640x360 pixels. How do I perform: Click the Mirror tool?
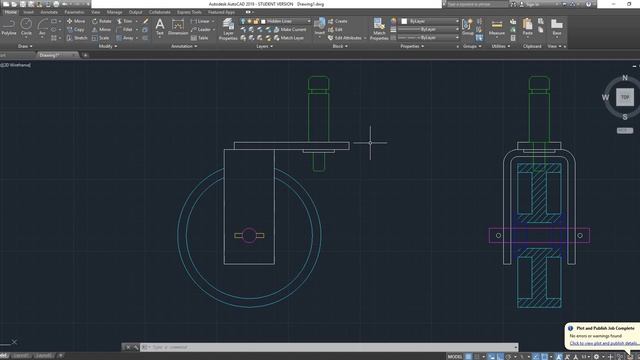click(101, 29)
